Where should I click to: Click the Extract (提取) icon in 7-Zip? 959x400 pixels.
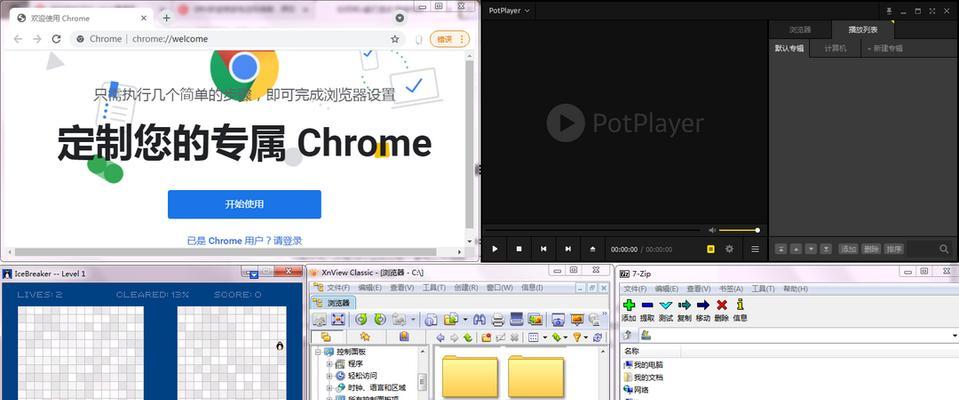[647, 305]
